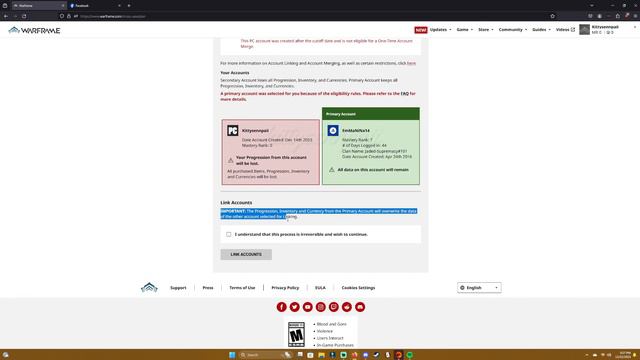Screen dimensions: 640x360
Task: Open the green Spotify taskbar icon
Action: 409,355
